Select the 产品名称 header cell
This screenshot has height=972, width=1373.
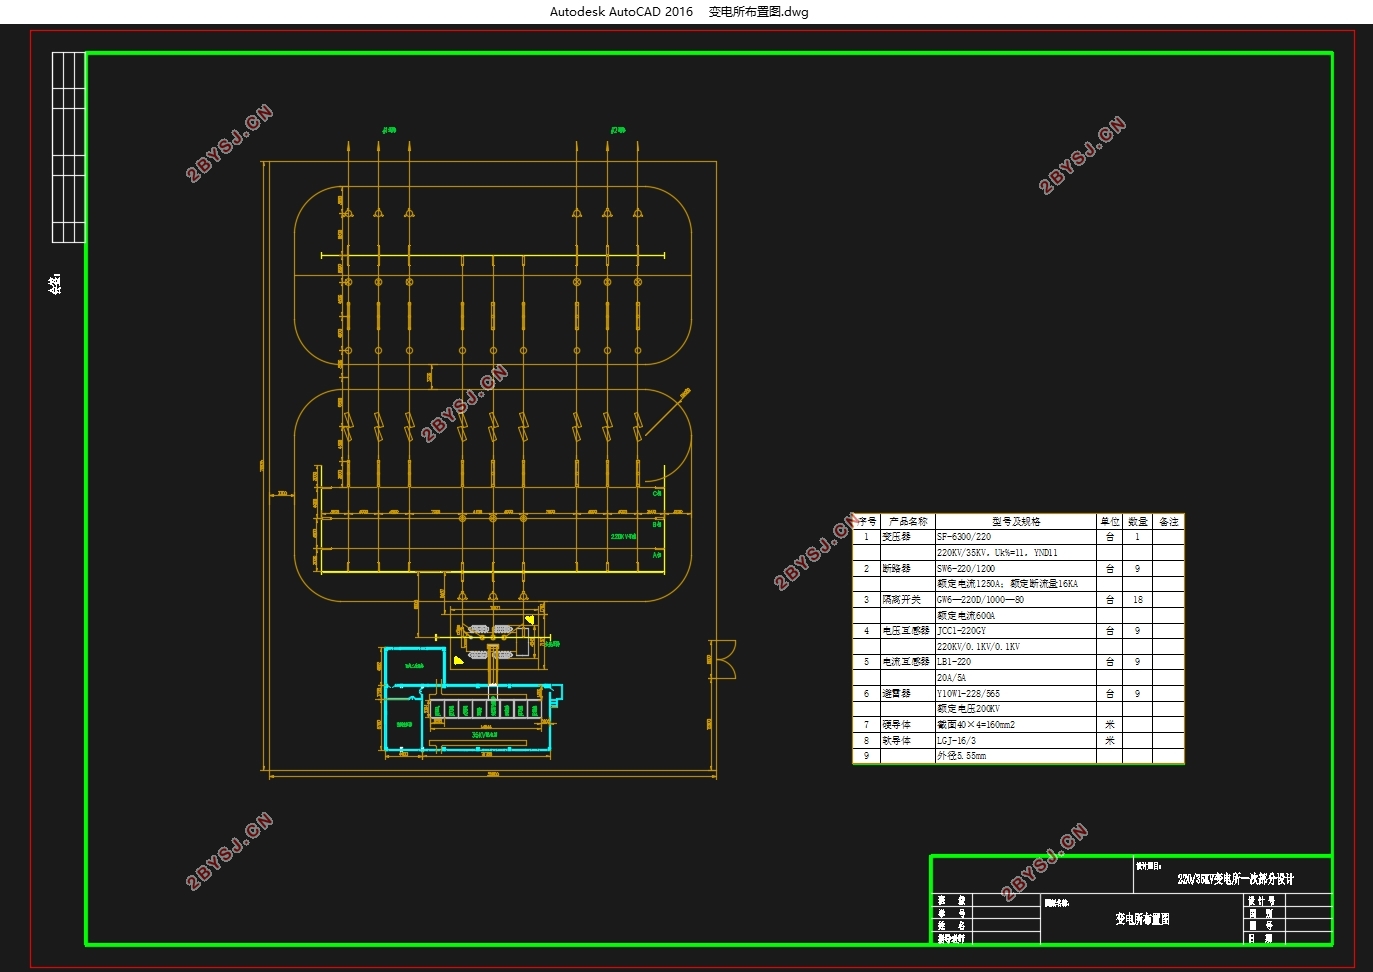[908, 522]
